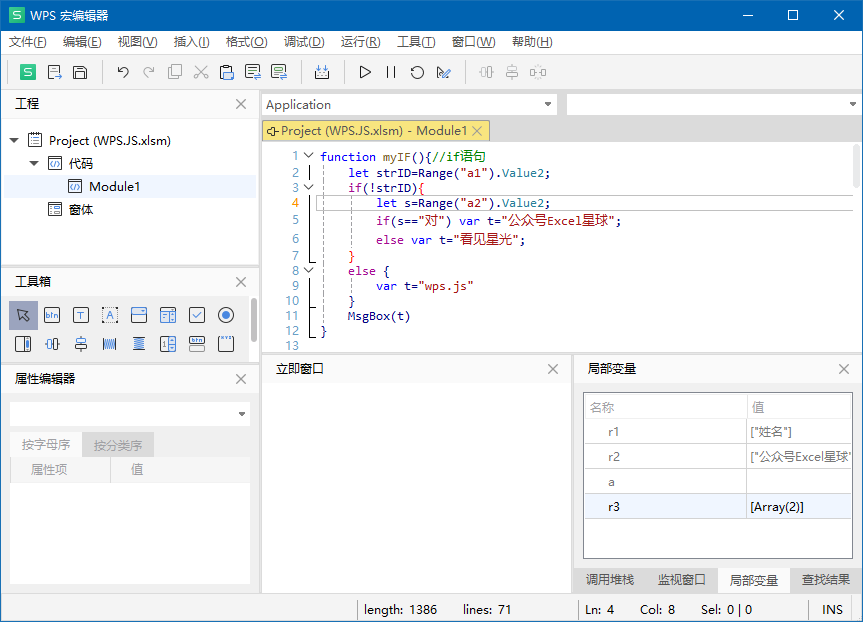Open the Application dropdown list

click(547, 105)
